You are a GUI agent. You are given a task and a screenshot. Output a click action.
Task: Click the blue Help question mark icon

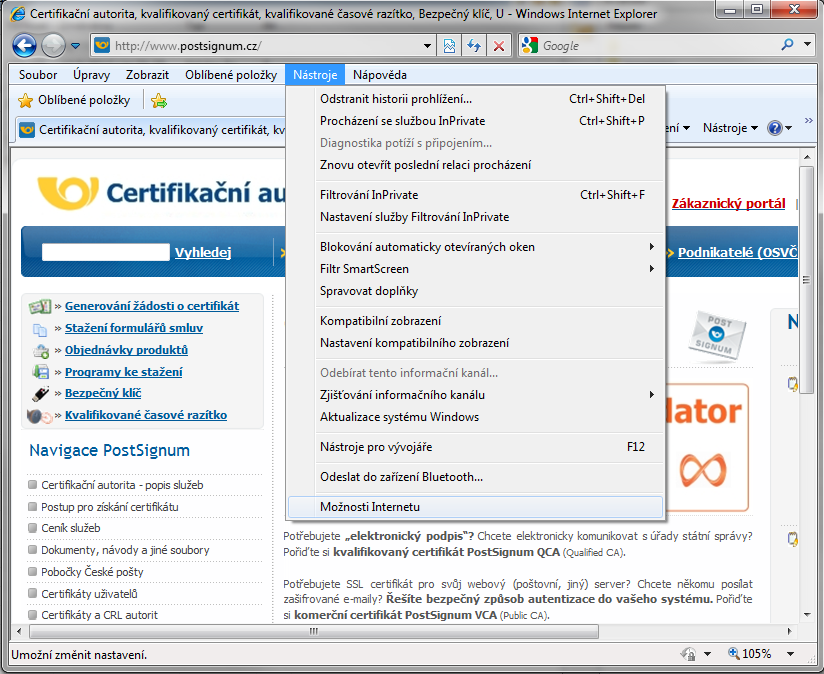point(775,128)
